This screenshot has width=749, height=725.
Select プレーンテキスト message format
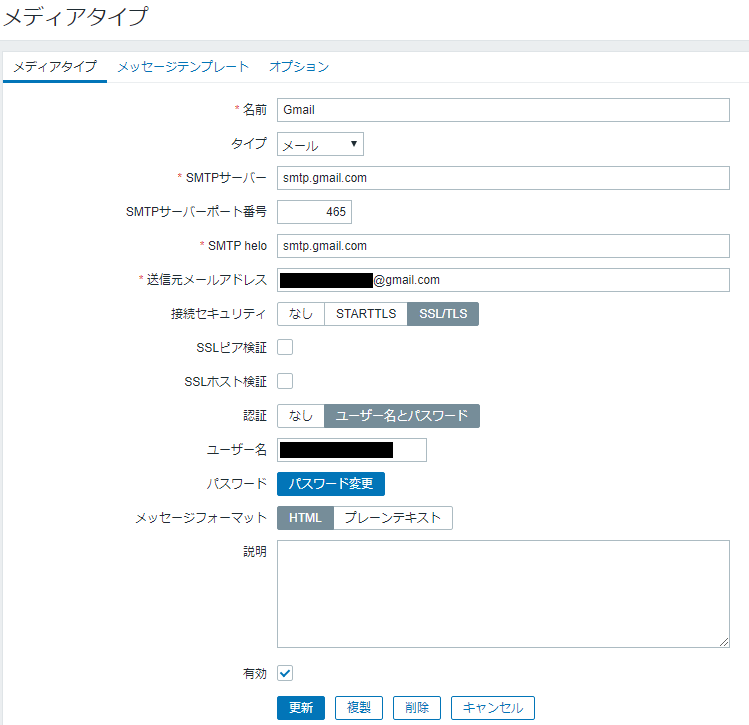pos(393,518)
